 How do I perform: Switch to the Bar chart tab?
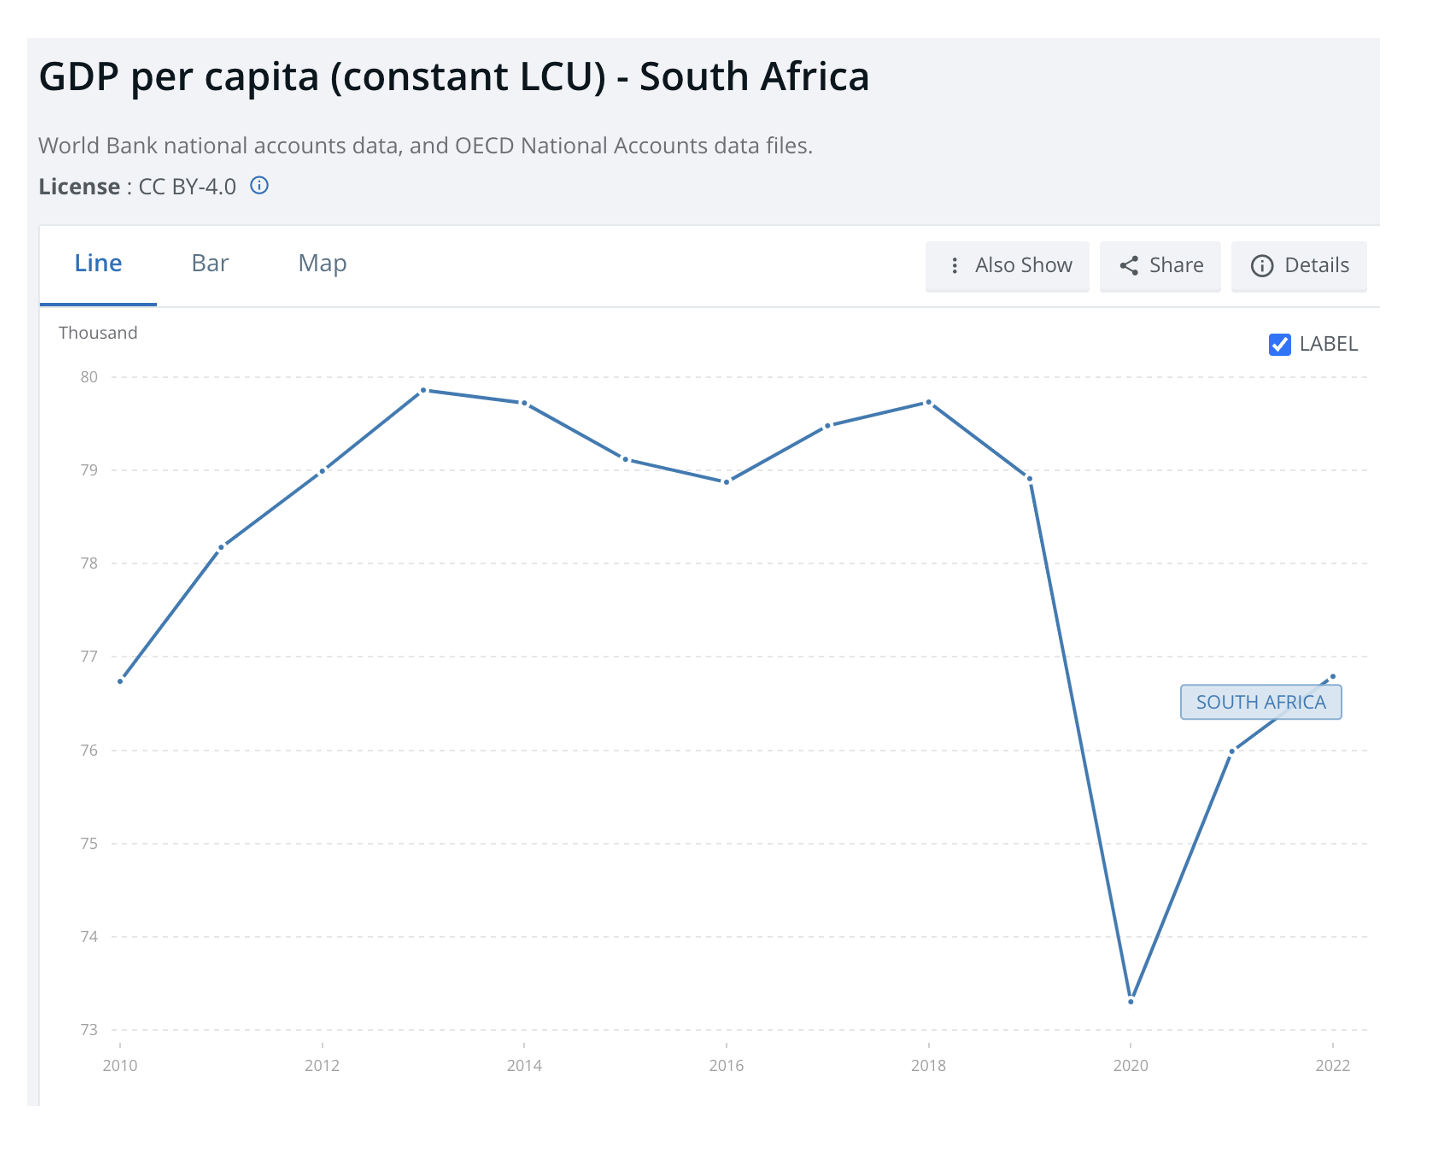210,263
